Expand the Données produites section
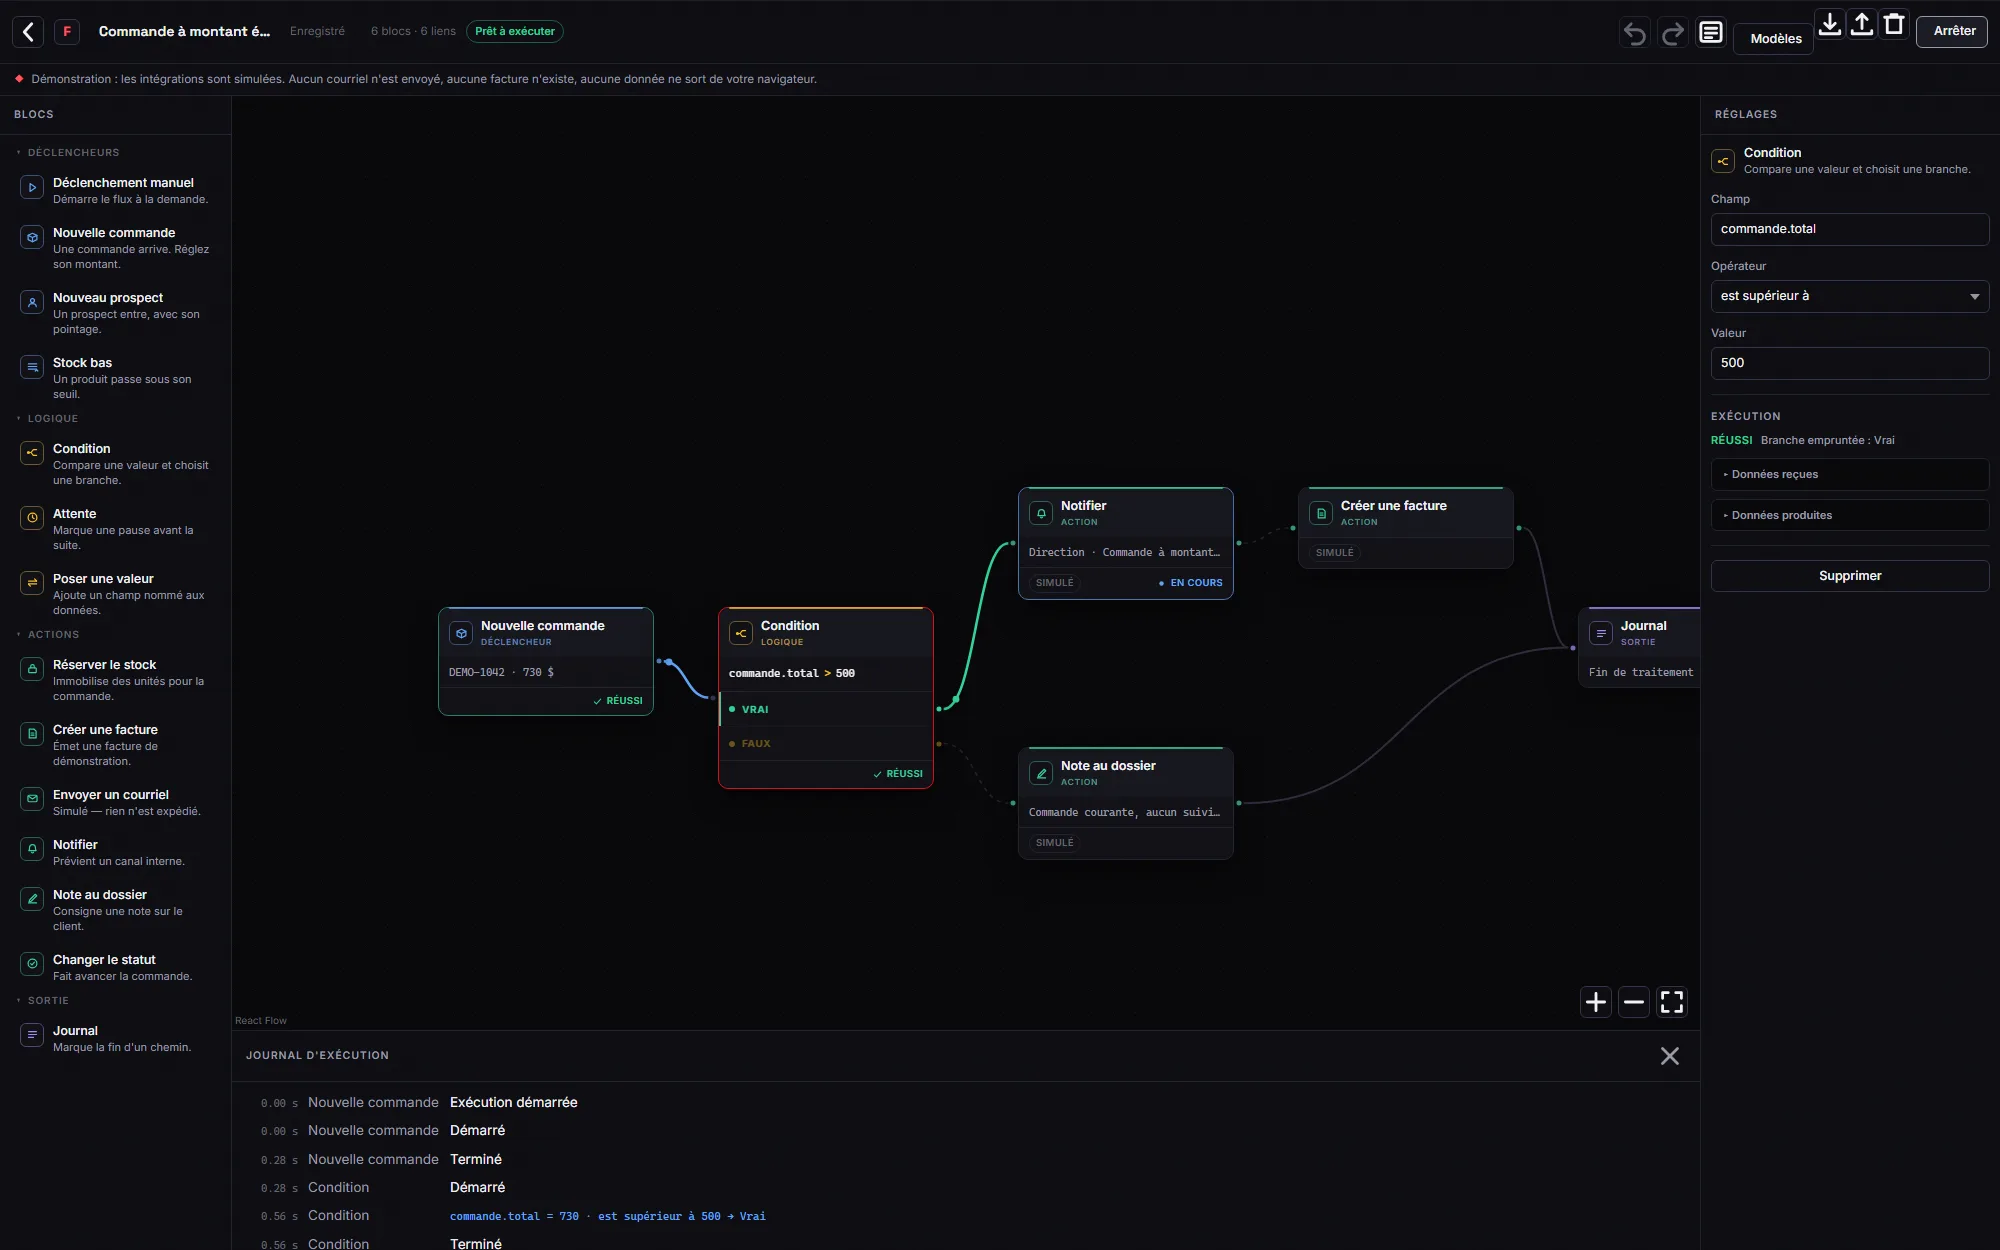 1850,515
